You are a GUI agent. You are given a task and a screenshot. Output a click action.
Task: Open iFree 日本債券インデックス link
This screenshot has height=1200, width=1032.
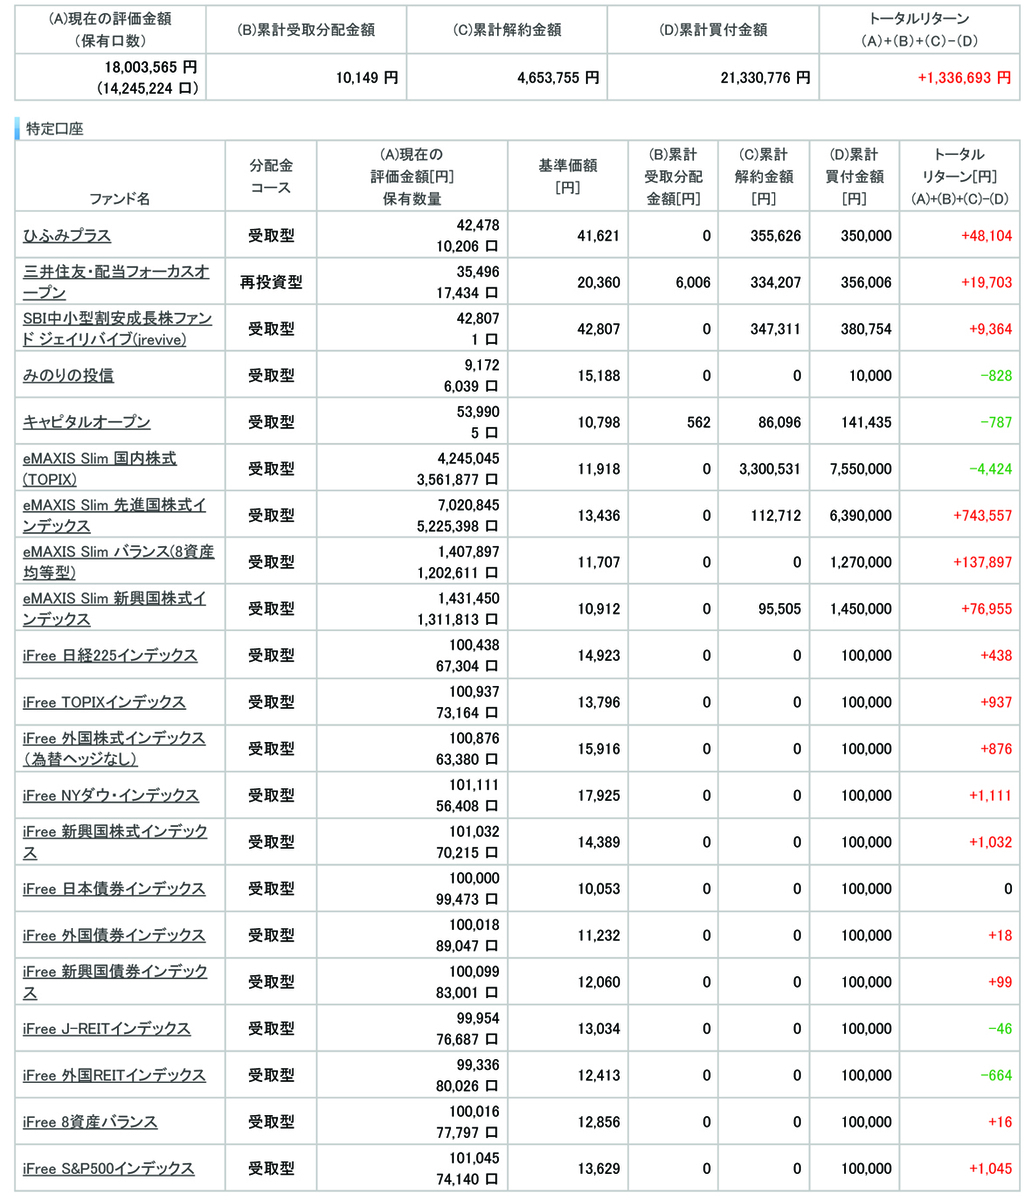114,888
